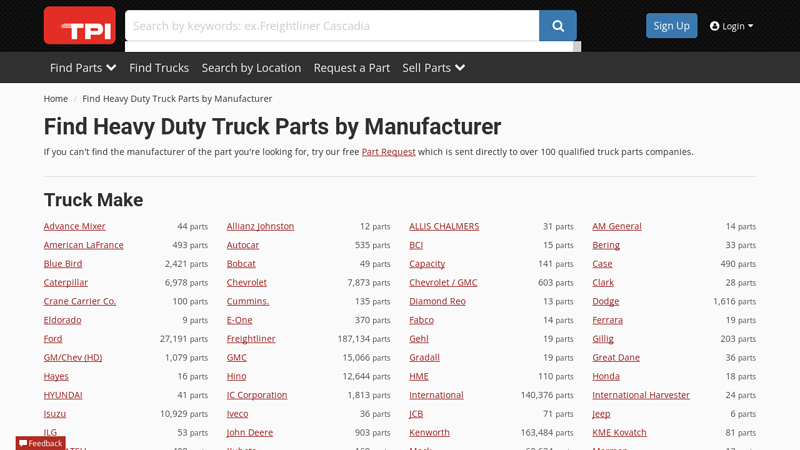800x450 pixels.
Task: Open Diamond Reo parts
Action: coord(437,301)
